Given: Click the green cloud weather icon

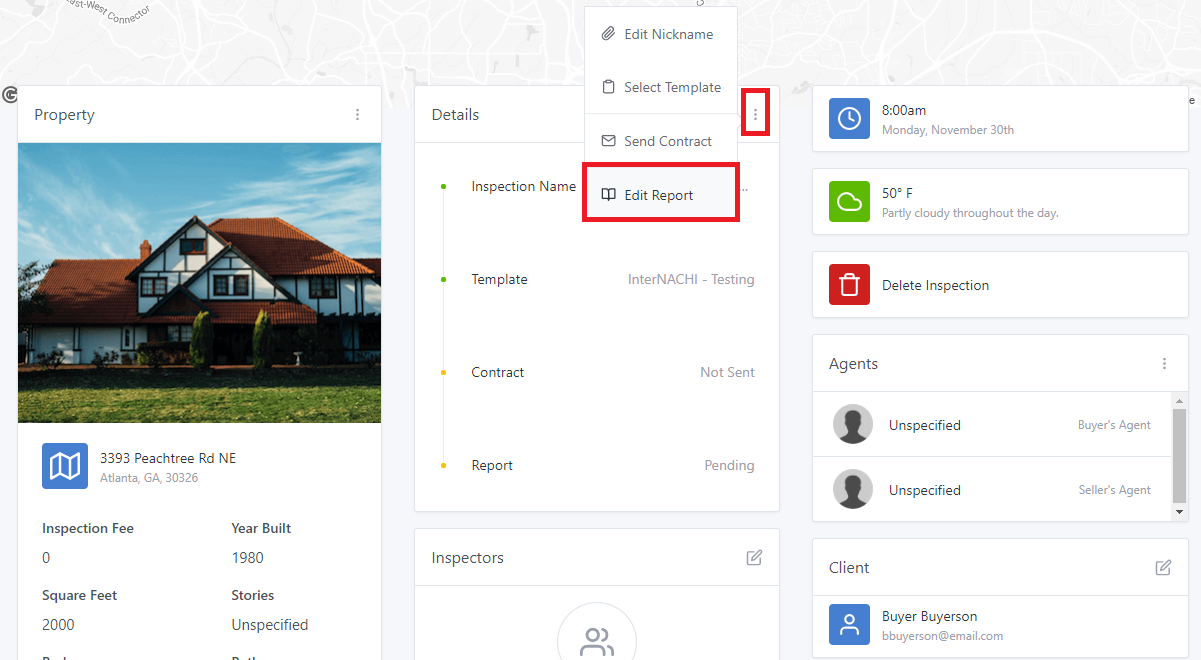Looking at the screenshot, I should (849, 202).
